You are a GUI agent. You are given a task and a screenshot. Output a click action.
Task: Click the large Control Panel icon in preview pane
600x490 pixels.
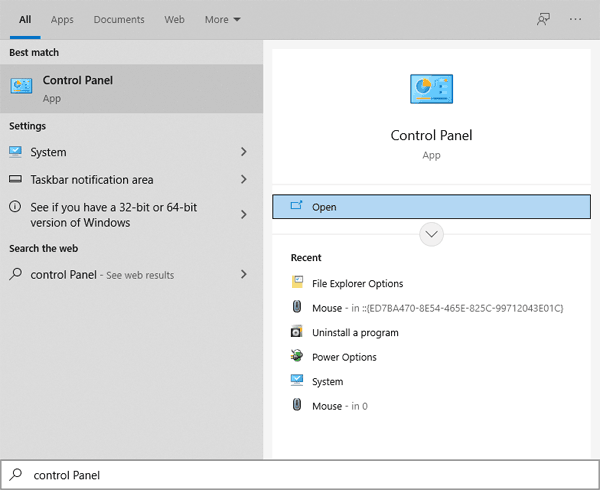pyautogui.click(x=431, y=89)
